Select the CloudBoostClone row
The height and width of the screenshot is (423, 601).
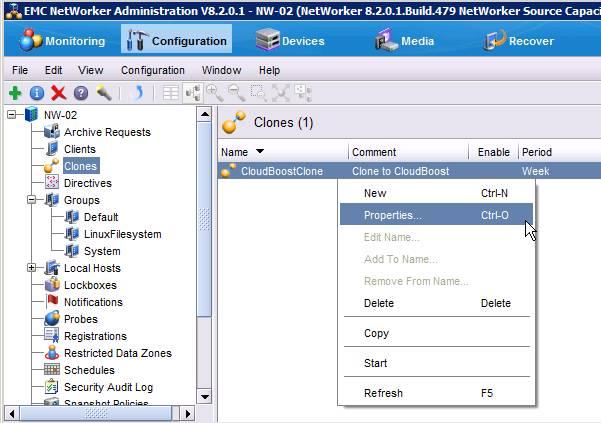click(x=409, y=171)
